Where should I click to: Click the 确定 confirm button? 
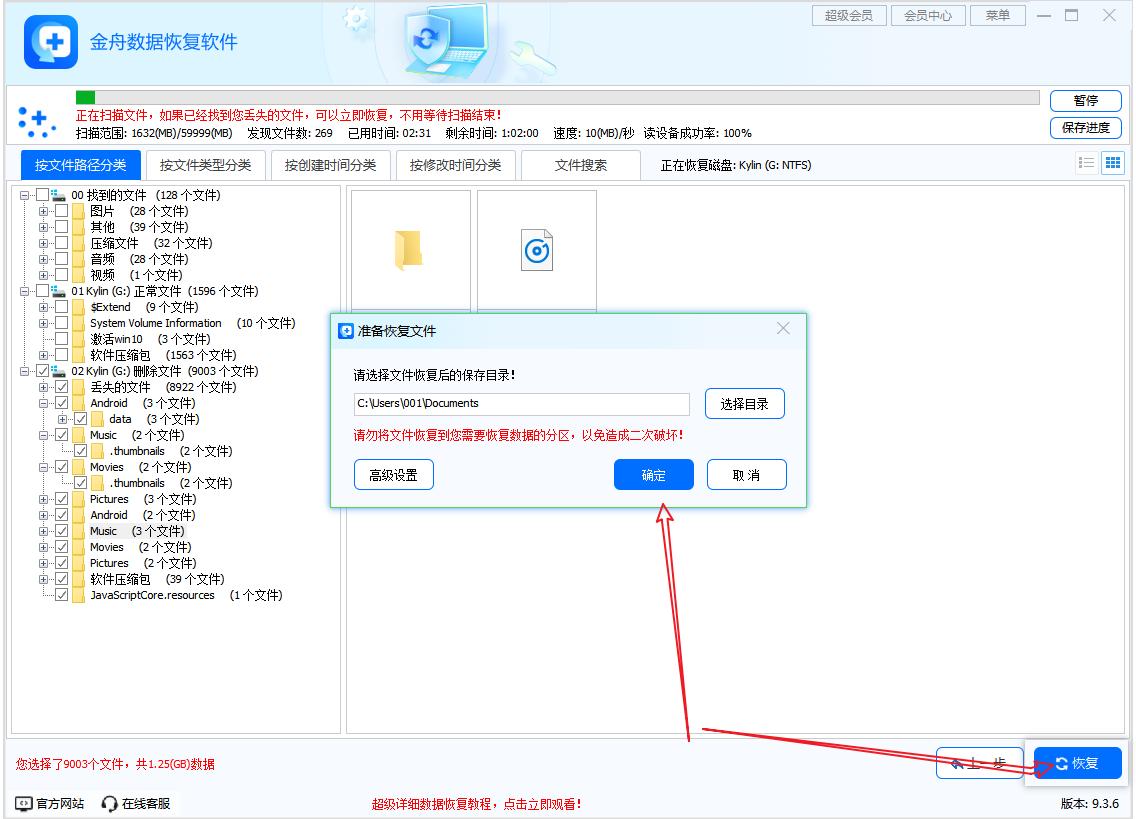[x=653, y=475]
